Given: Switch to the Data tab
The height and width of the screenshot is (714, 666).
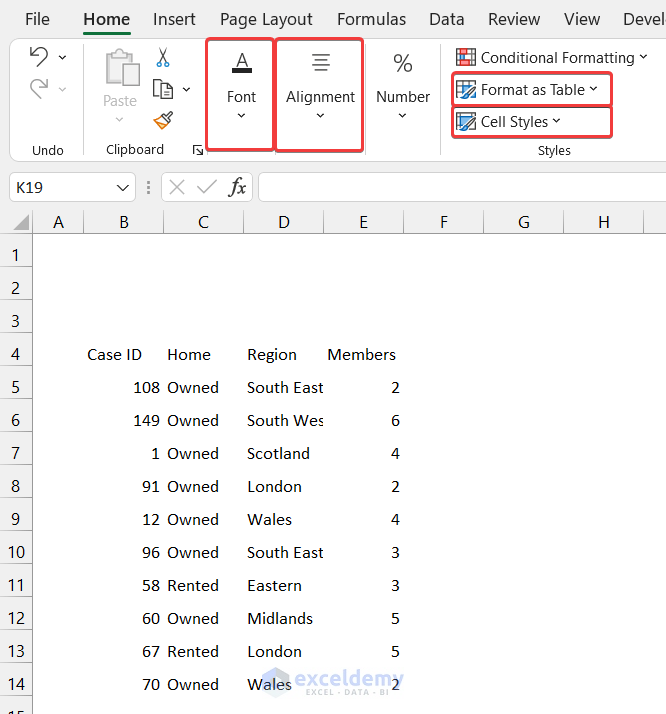Looking at the screenshot, I should (x=447, y=20).
